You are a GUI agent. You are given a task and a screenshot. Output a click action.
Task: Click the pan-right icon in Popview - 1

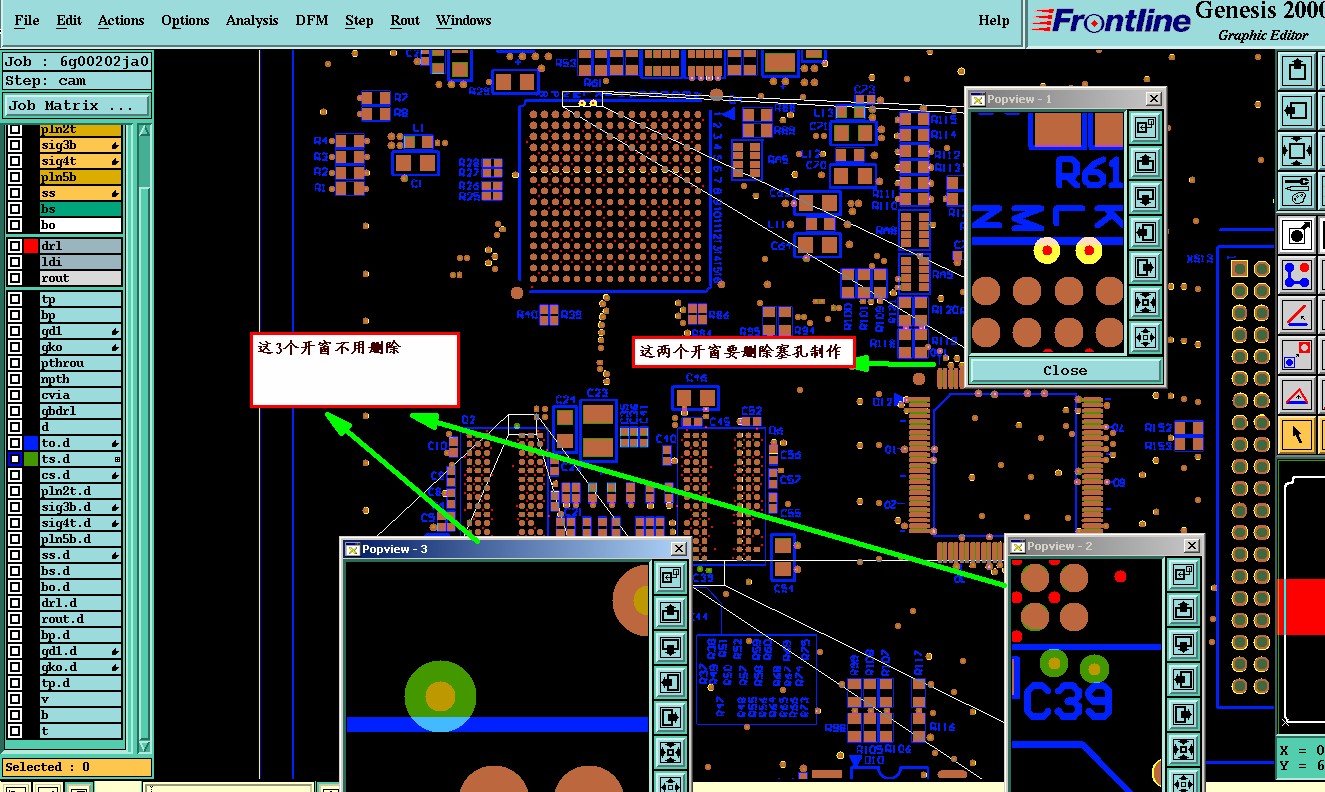pyautogui.click(x=1145, y=267)
